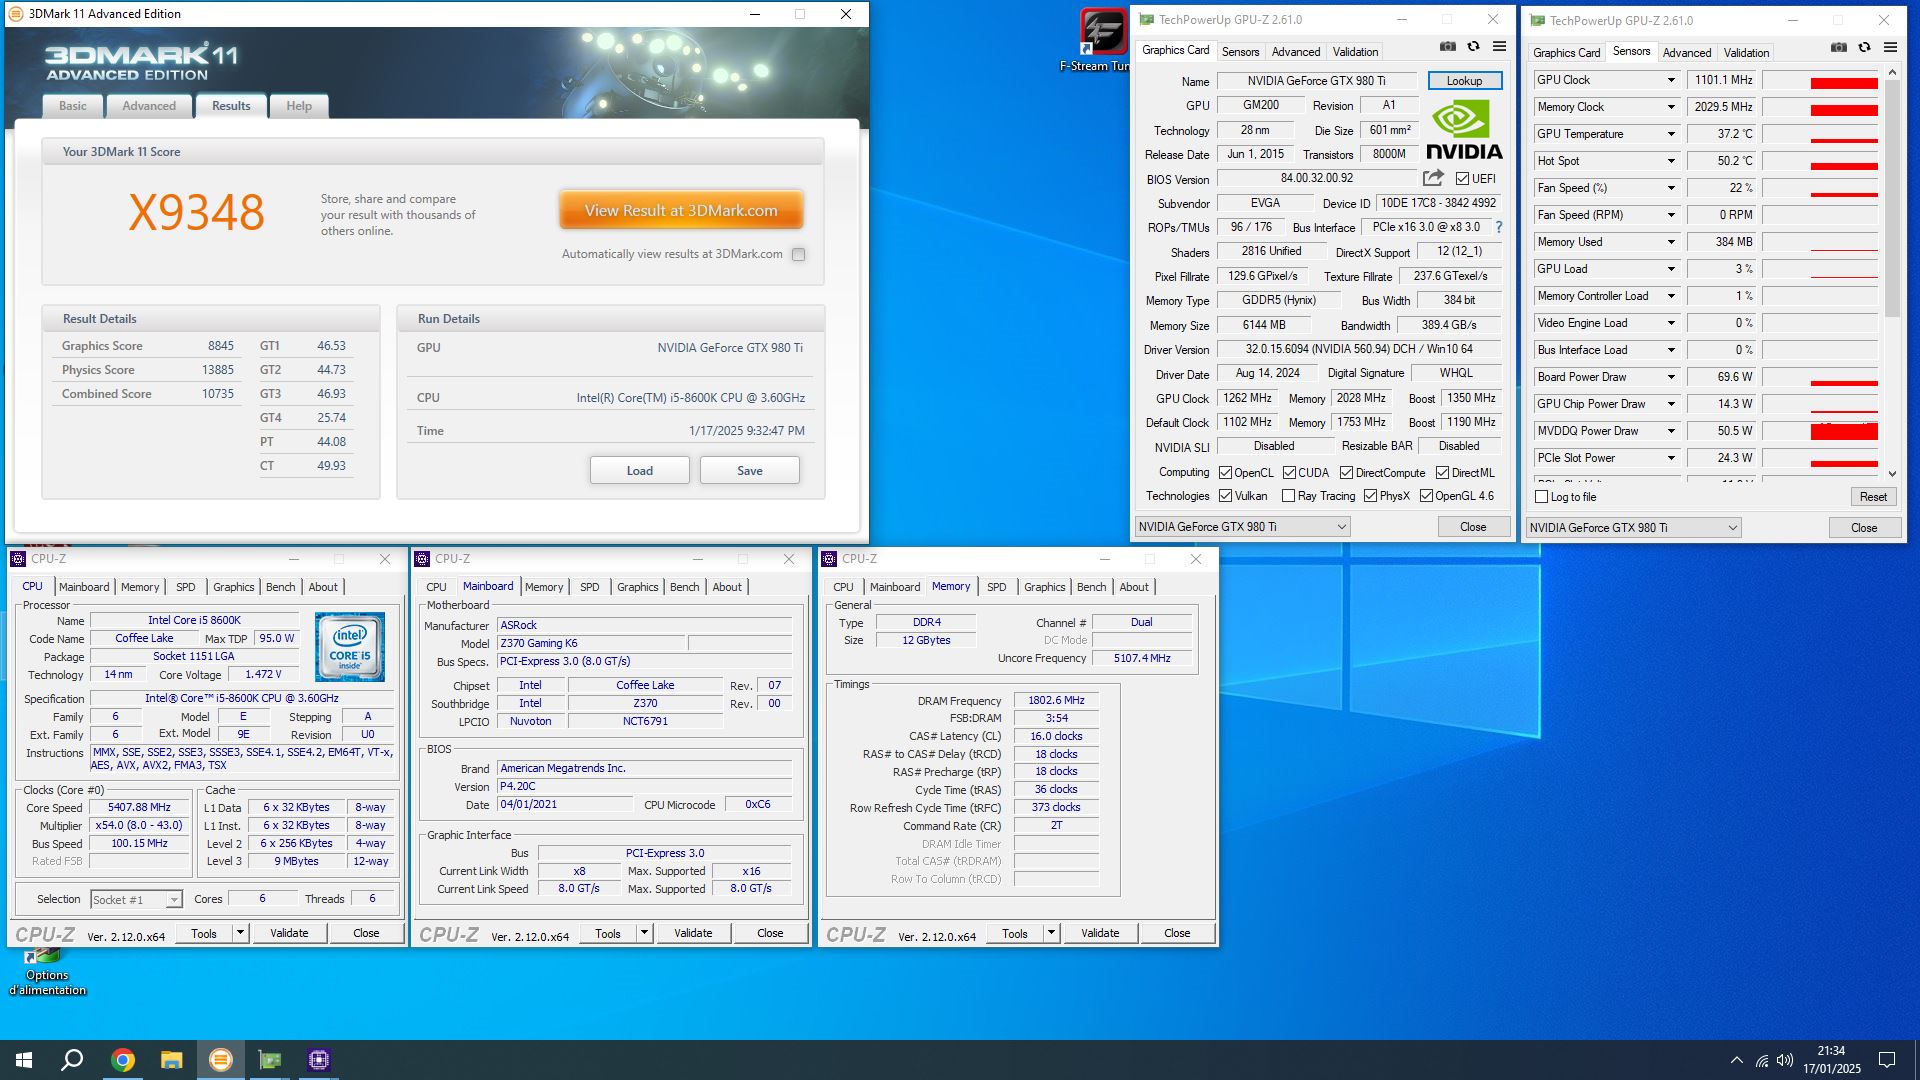This screenshot has height=1080, width=1920.
Task: Click the GPU Name field showing GTX 980 Ti
Action: click(x=1316, y=81)
